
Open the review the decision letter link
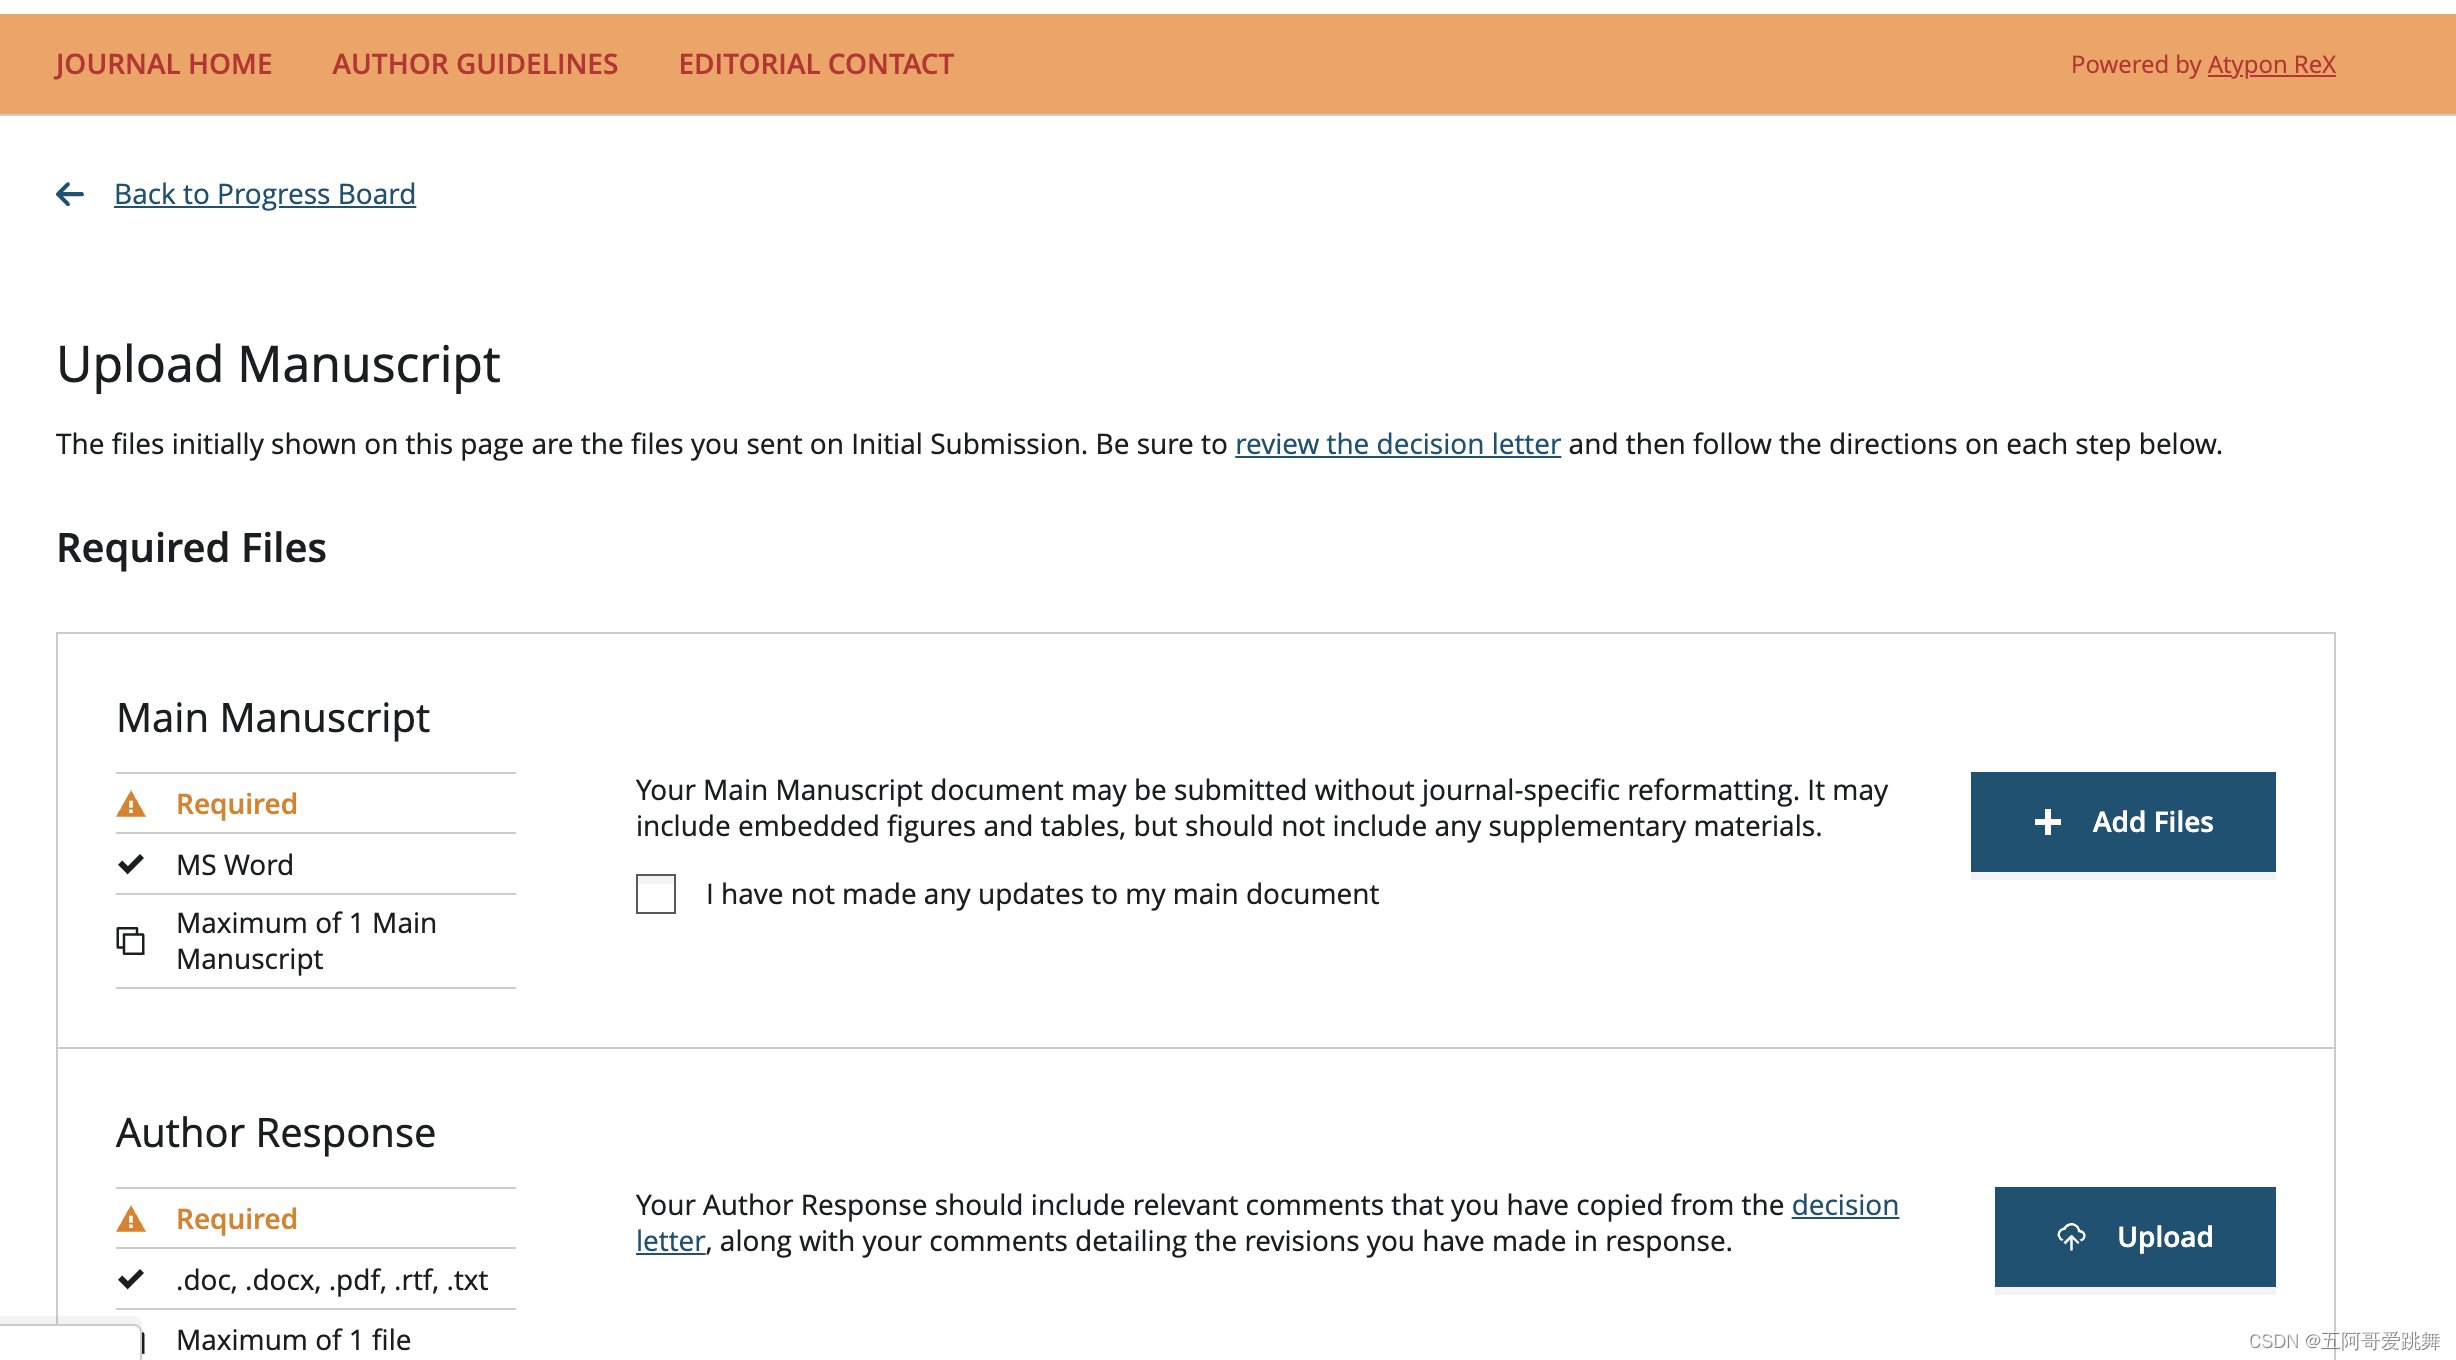[1397, 444]
